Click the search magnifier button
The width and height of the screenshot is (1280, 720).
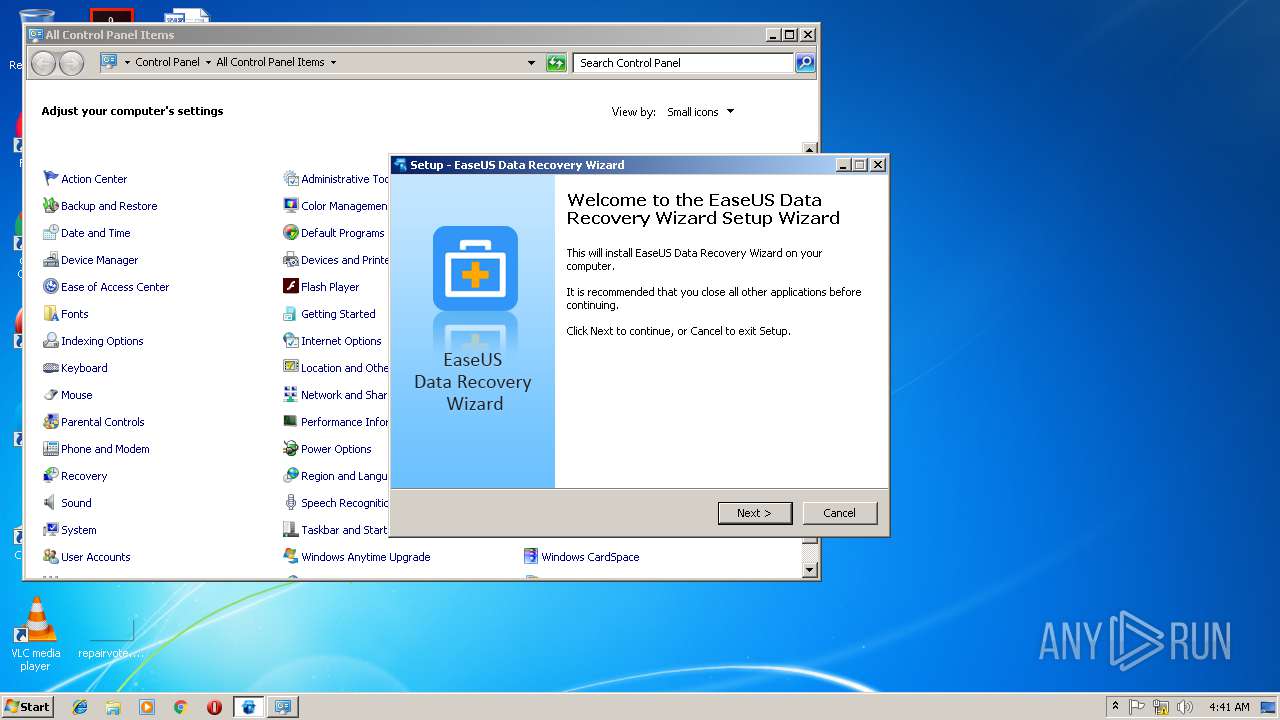(x=805, y=63)
